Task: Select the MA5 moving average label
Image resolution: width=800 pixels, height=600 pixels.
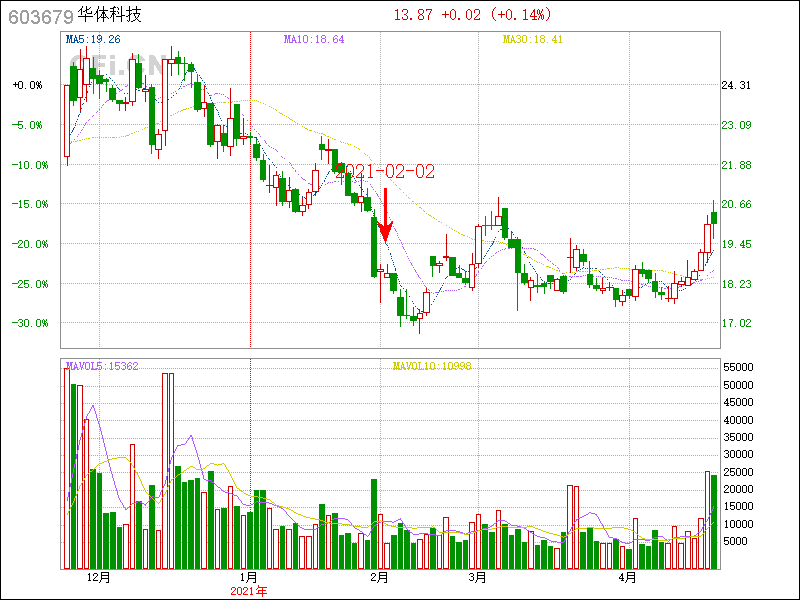Action: coord(92,39)
